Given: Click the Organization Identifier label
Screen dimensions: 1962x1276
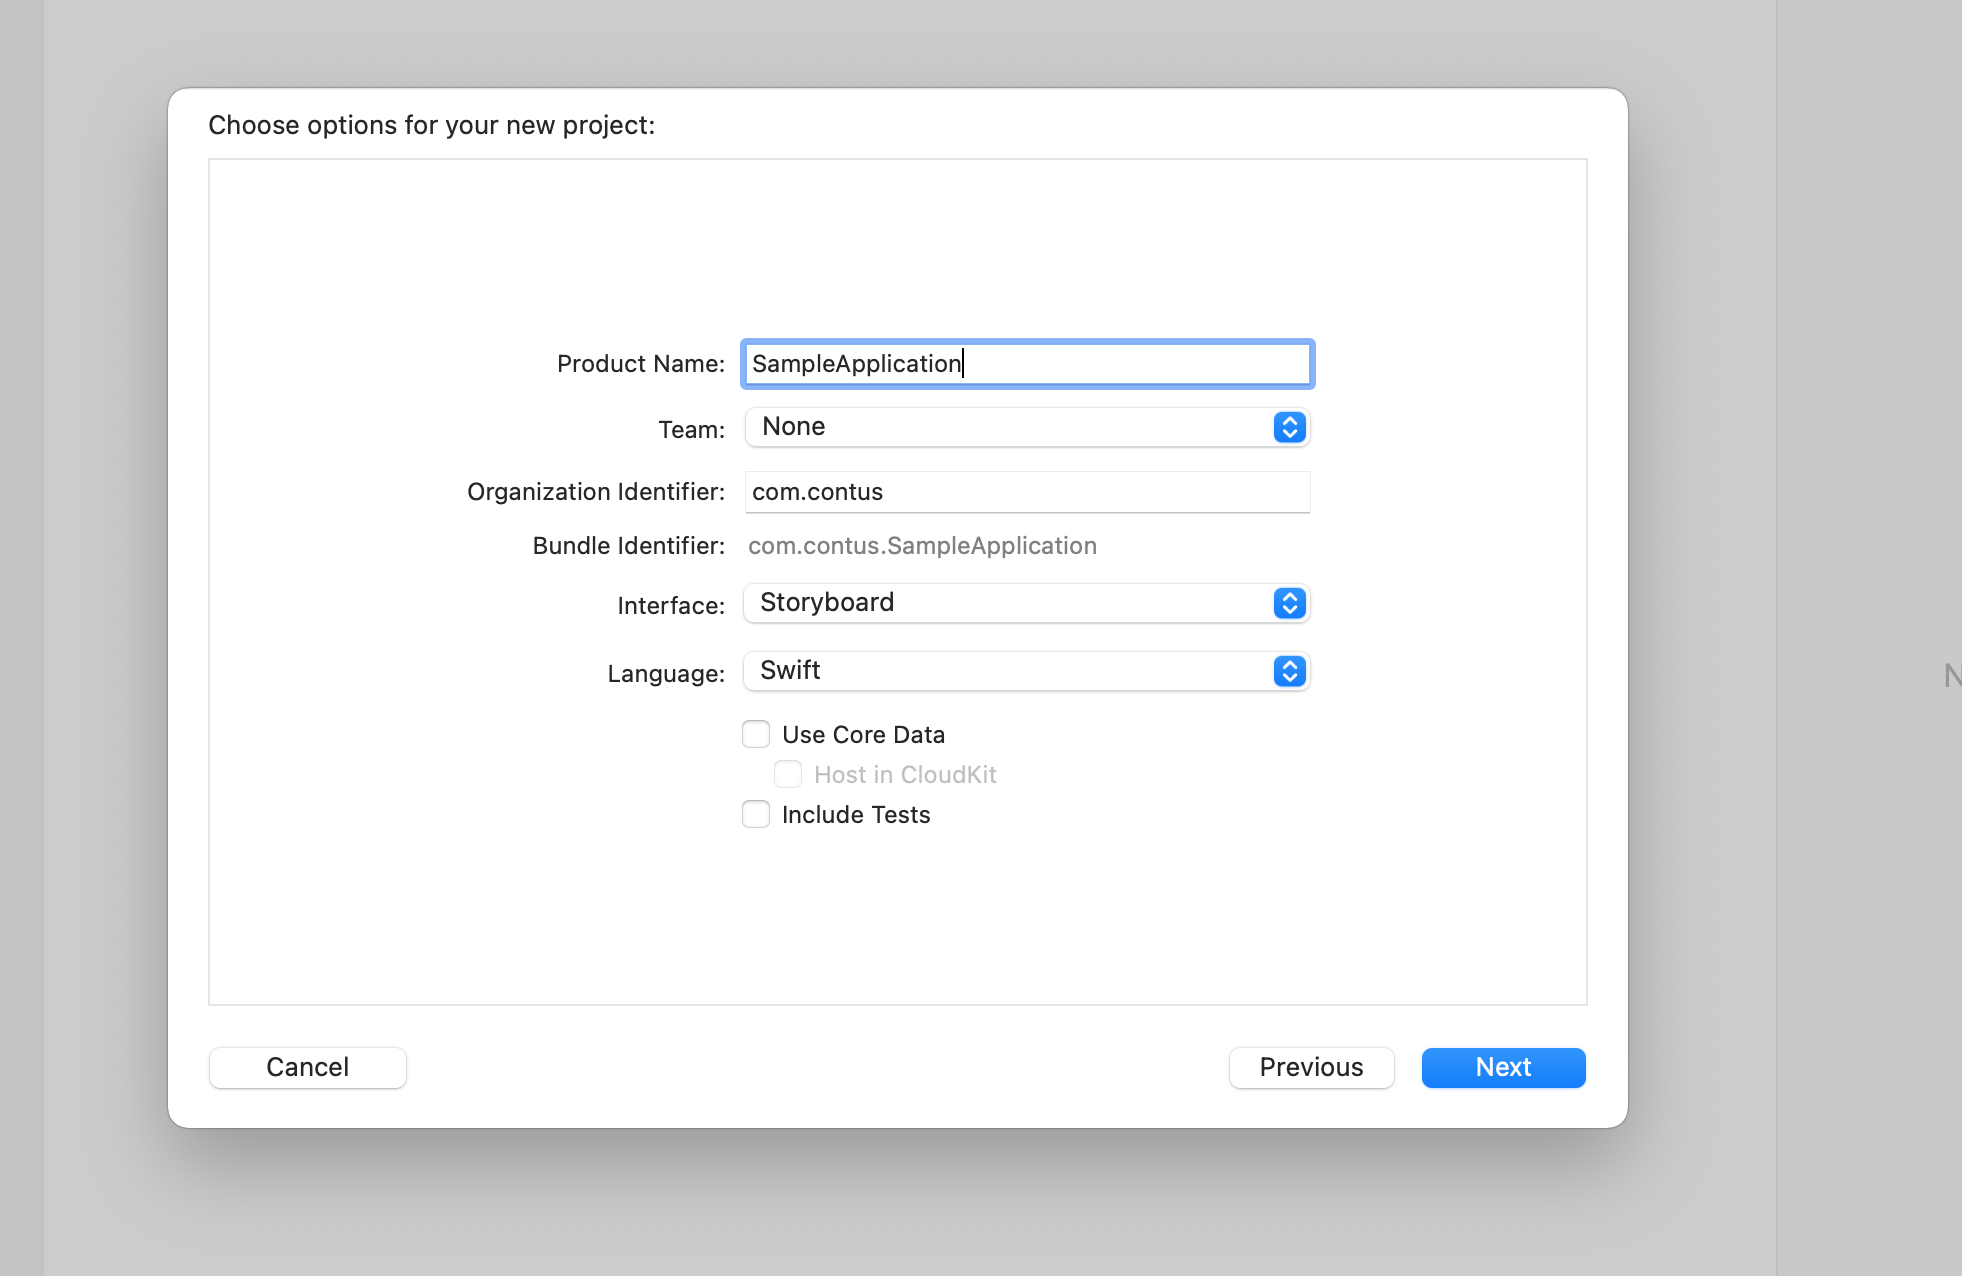Looking at the screenshot, I should click(596, 492).
